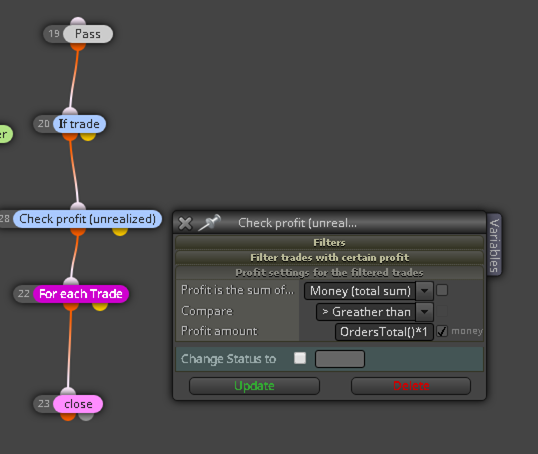The width and height of the screenshot is (538, 454).
Task: Click yellow output under Check profit block
Action: (x=120, y=232)
